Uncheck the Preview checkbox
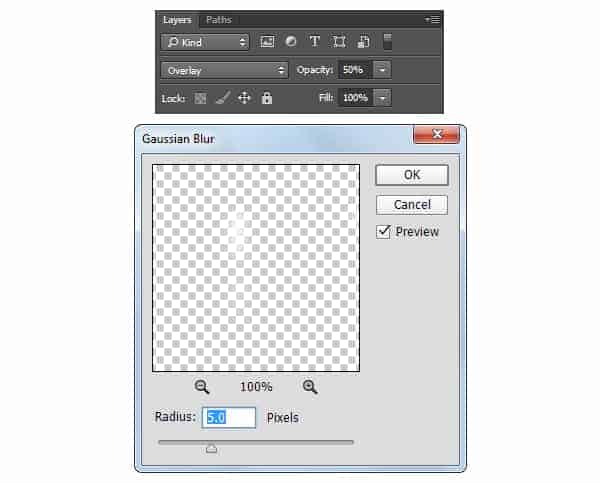 click(x=383, y=232)
